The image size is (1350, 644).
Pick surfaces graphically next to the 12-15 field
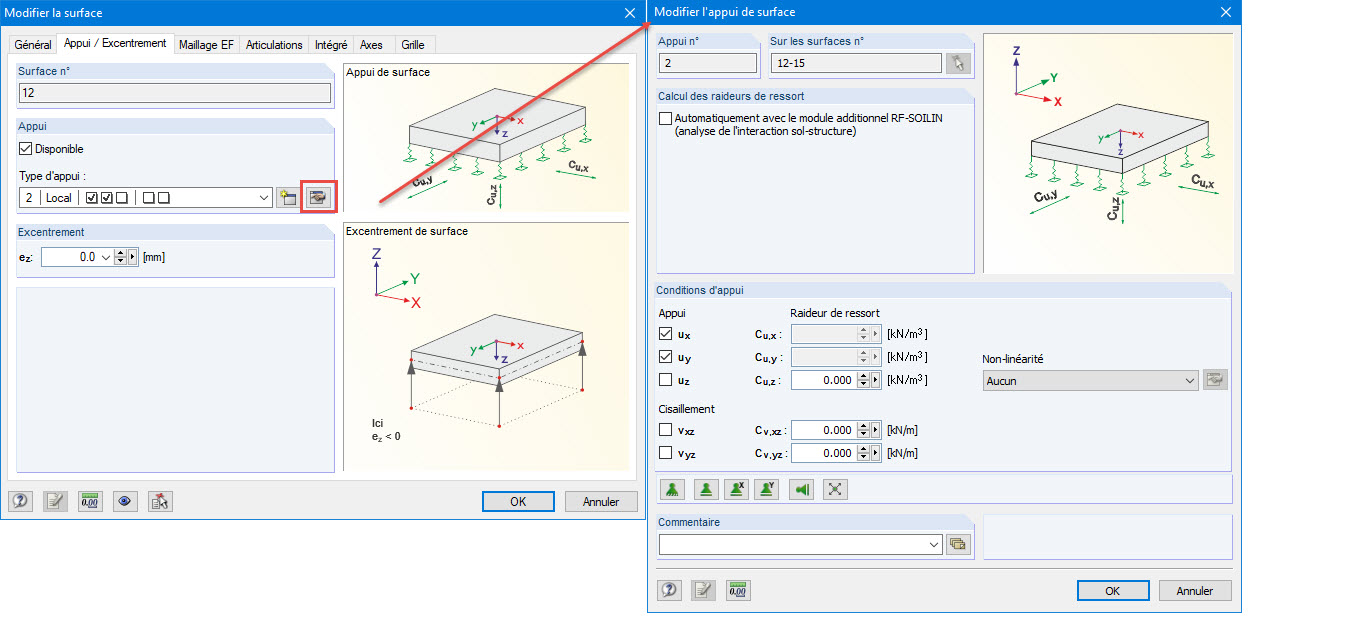pyautogui.click(x=958, y=64)
